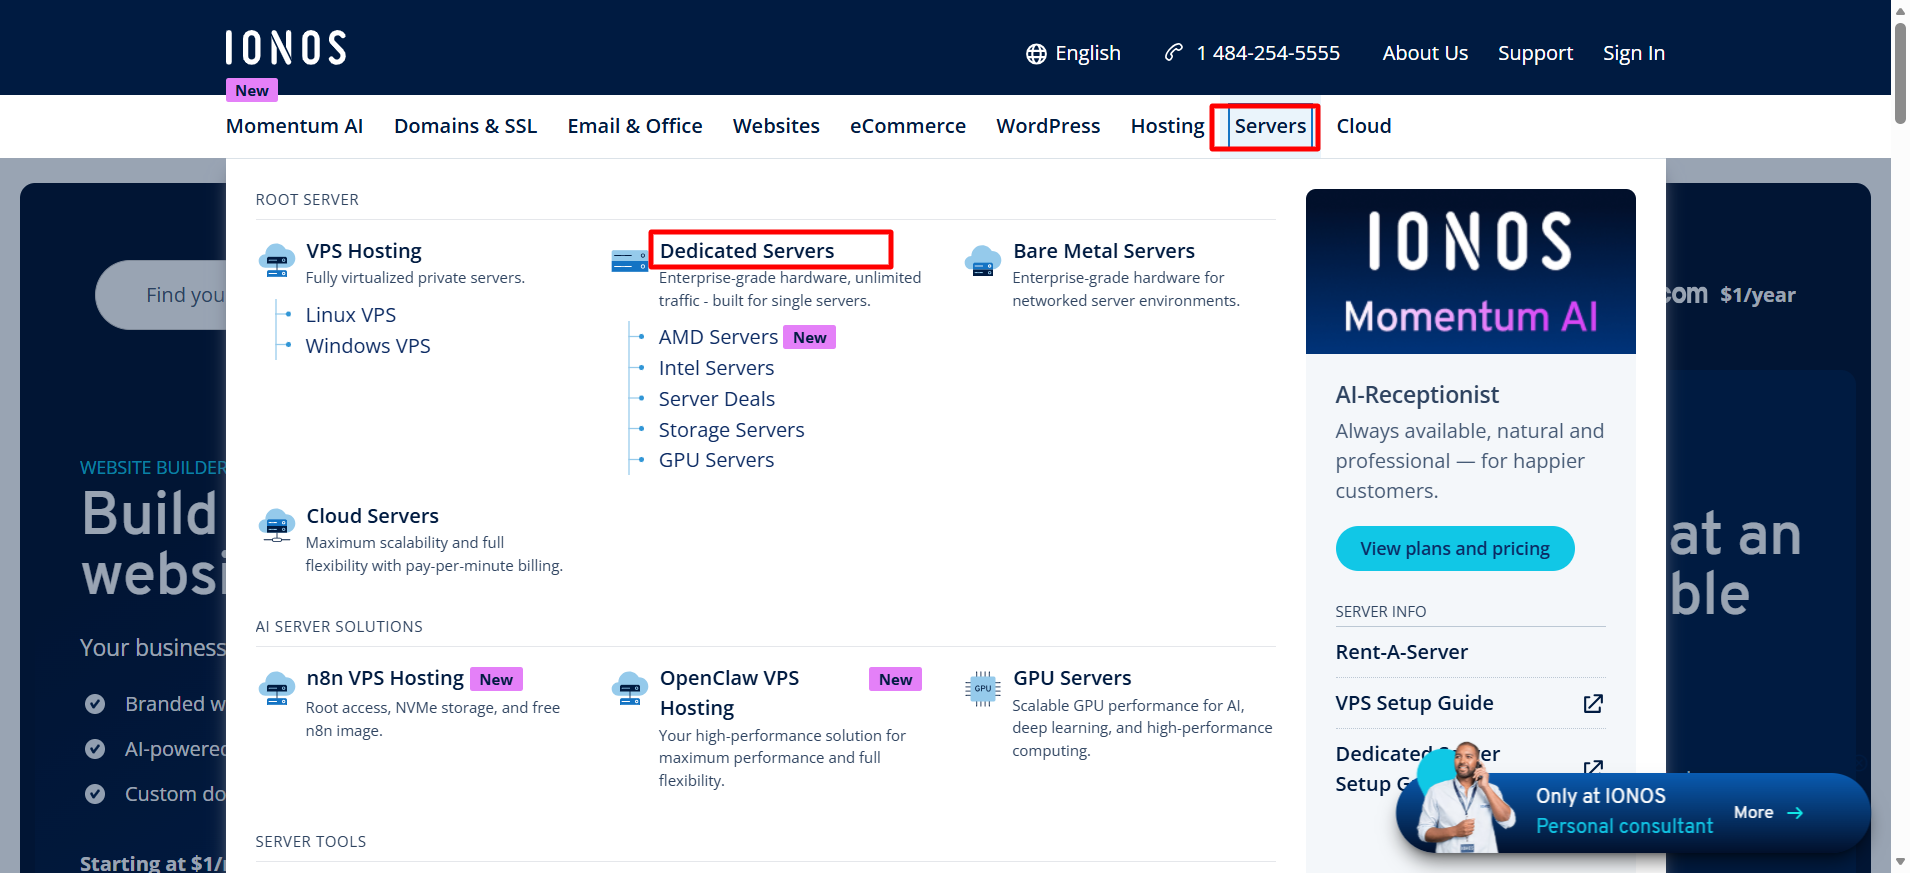Viewport: 1910px width, 873px height.
Task: Click the IONOS Momentum AI banner image
Action: pyautogui.click(x=1471, y=271)
